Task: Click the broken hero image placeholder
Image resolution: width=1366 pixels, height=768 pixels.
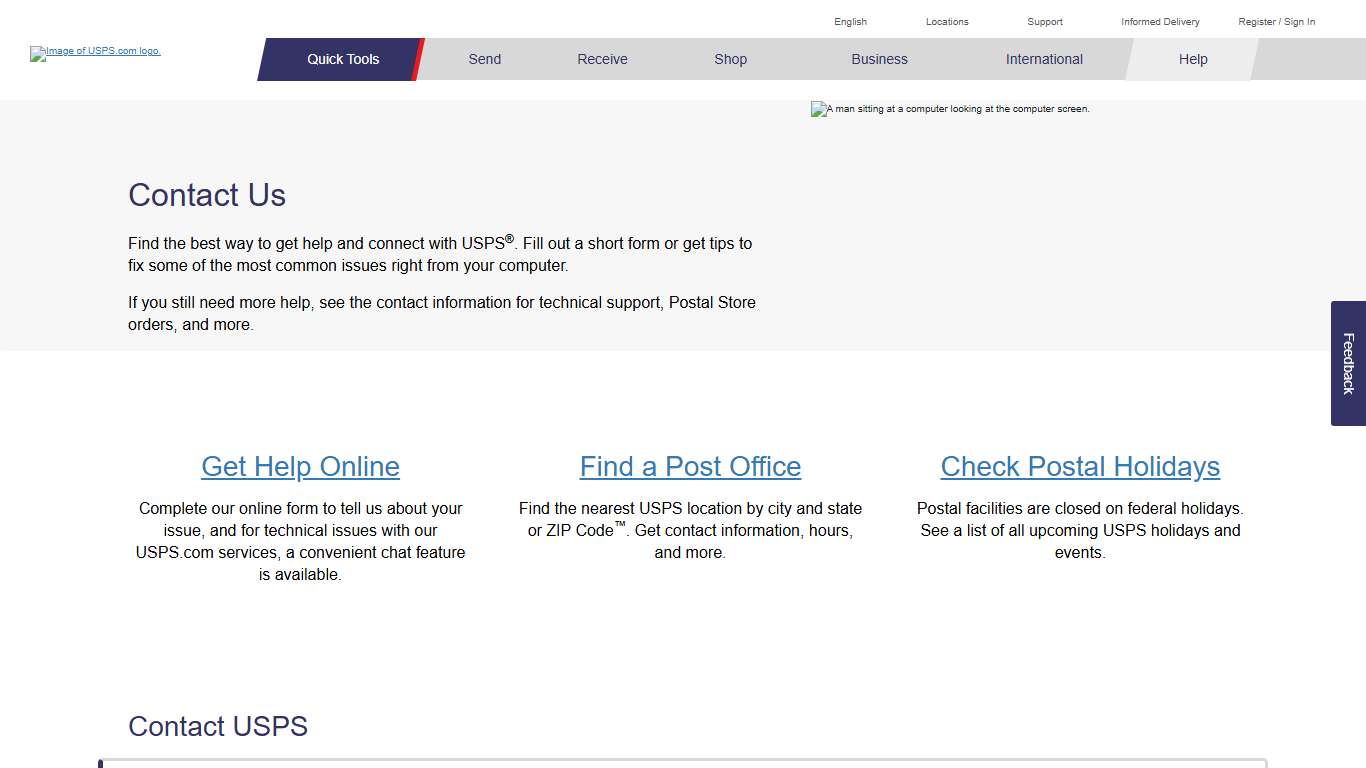Action: pyautogui.click(x=950, y=109)
